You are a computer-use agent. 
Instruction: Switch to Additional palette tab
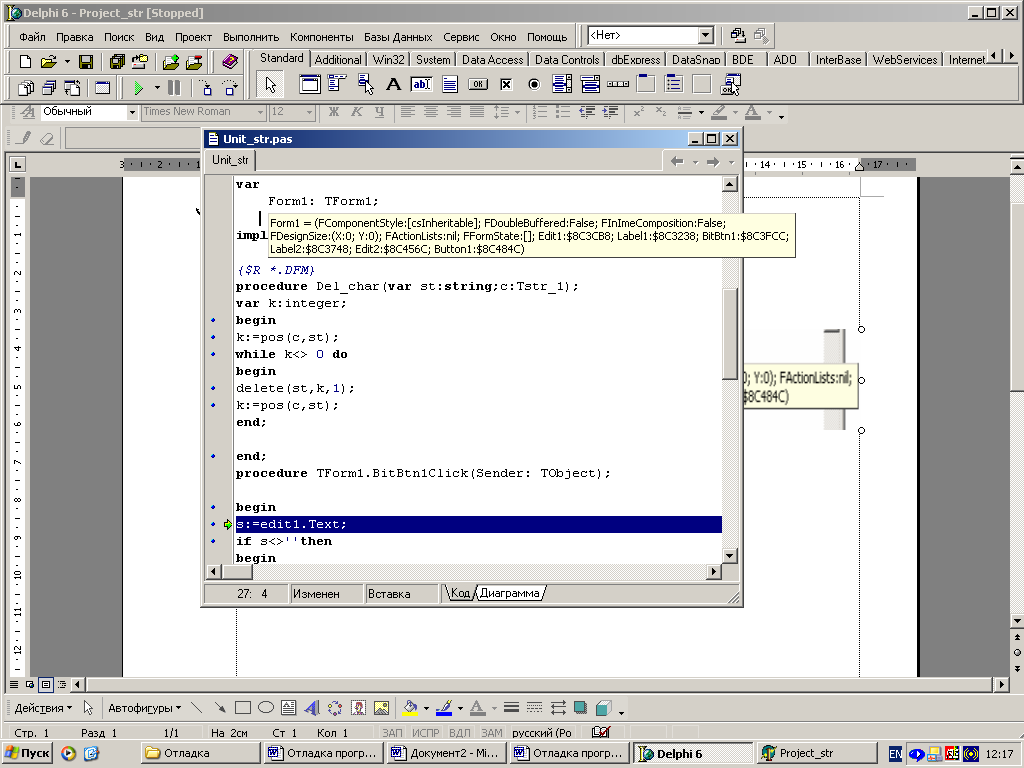click(338, 59)
